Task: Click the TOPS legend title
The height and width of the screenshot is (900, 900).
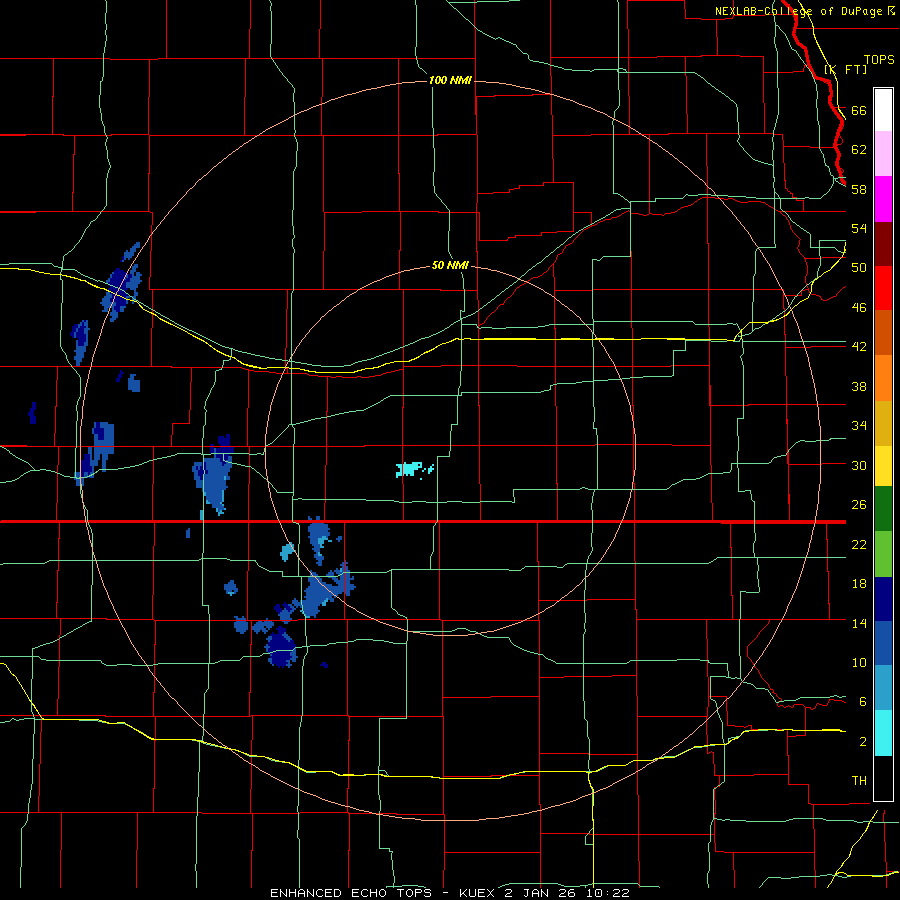Action: click(879, 60)
